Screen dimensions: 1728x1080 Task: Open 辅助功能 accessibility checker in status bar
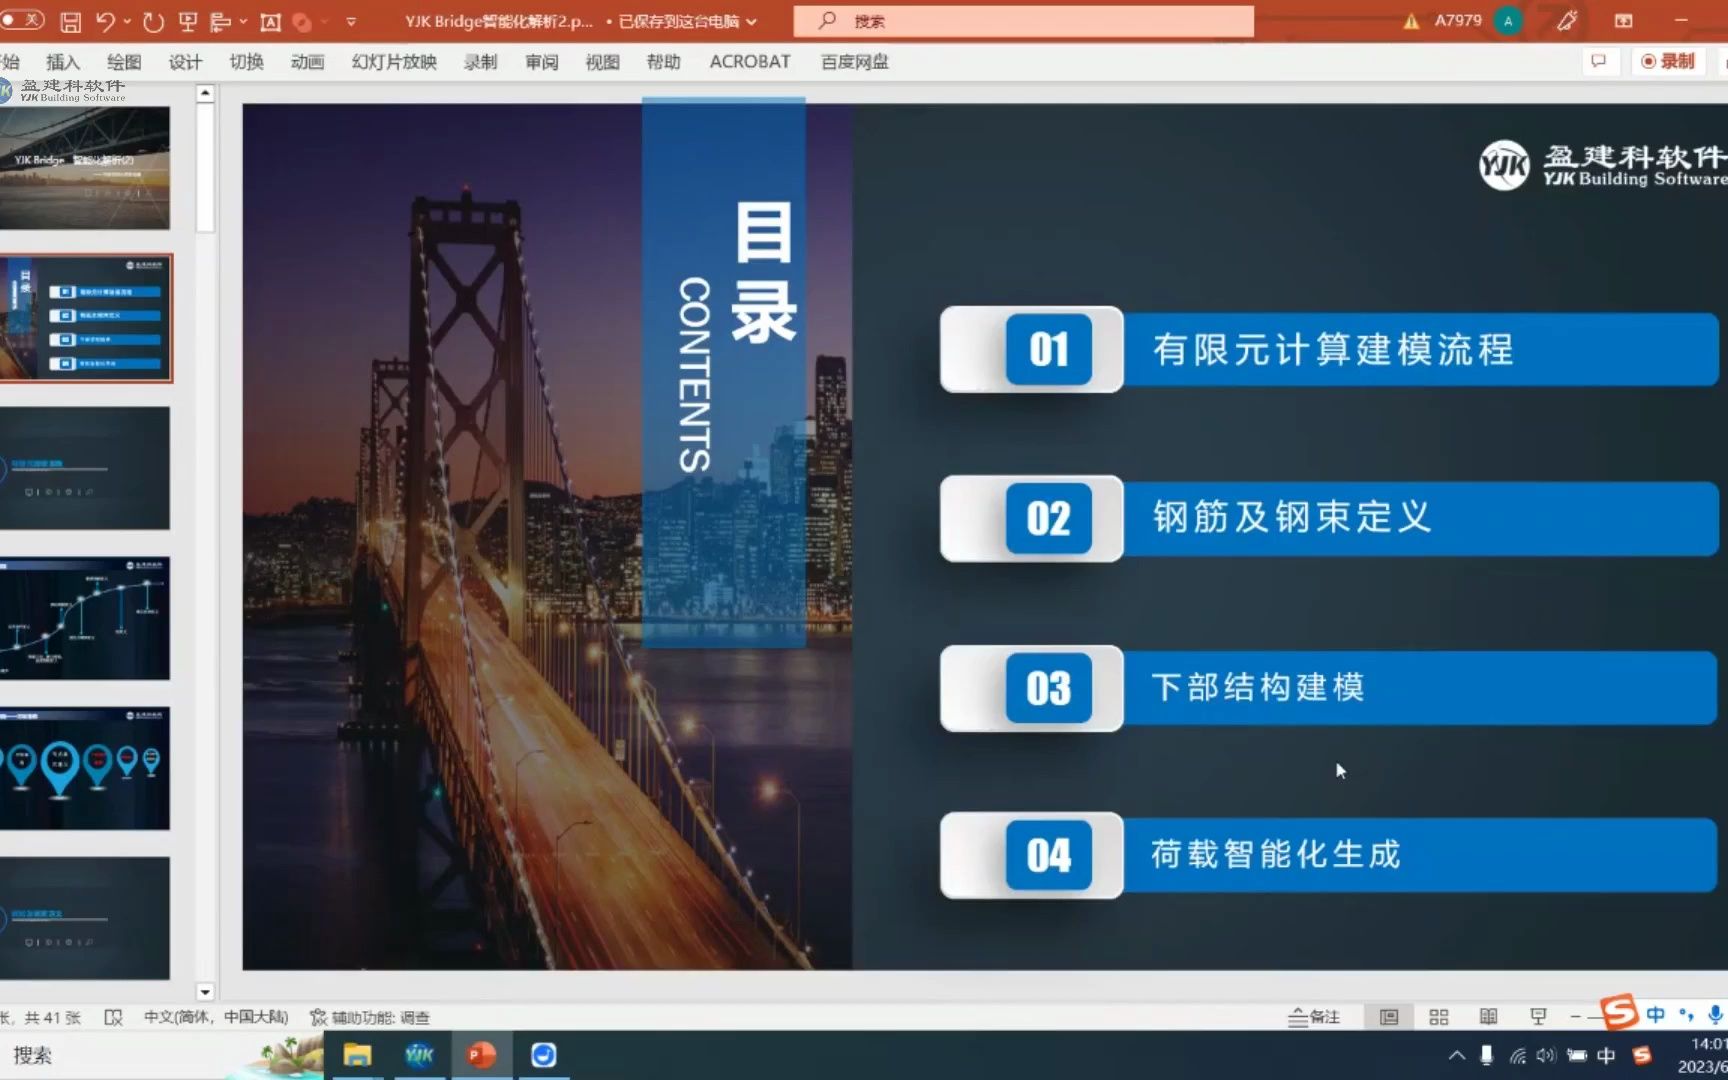pos(370,1016)
